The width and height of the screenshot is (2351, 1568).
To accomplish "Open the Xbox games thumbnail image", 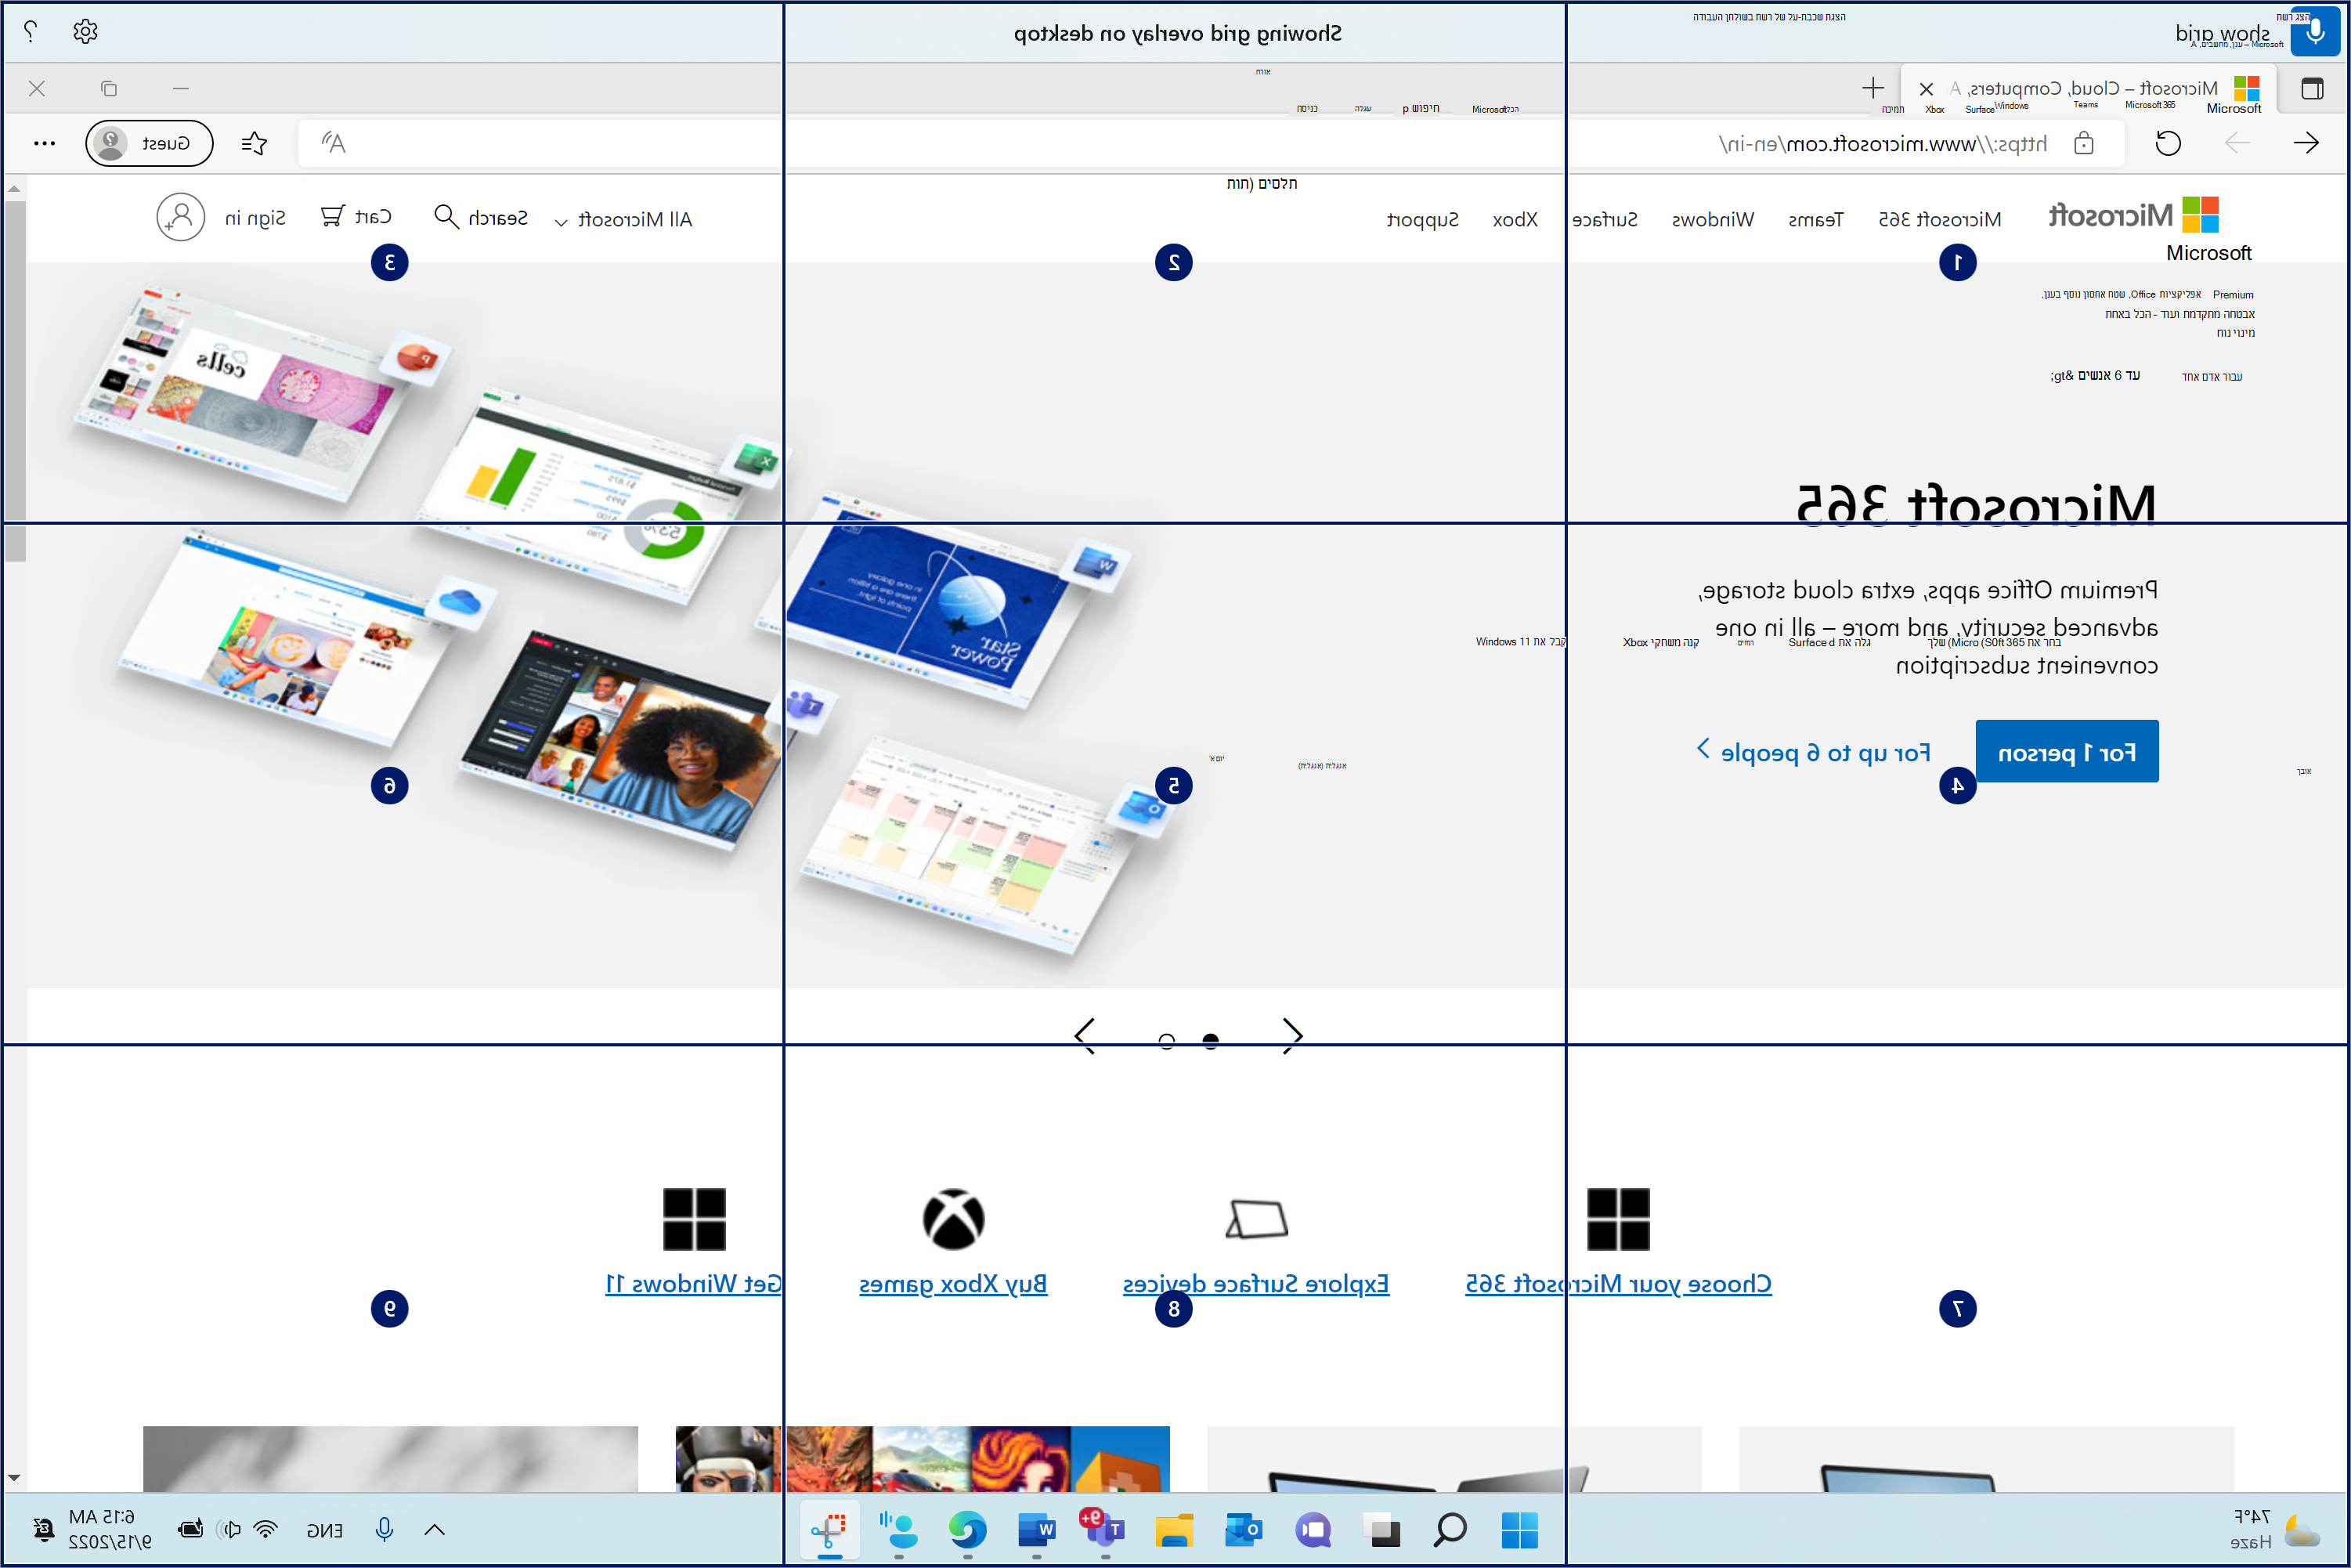I will tap(923, 1459).
